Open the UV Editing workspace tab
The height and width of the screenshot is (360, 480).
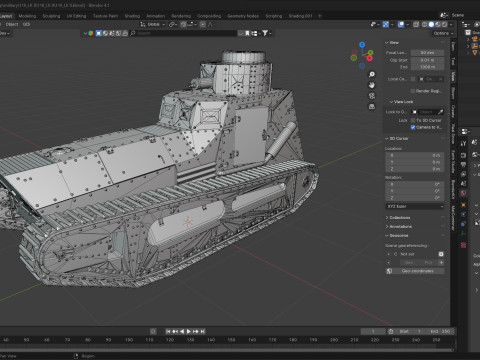pyautogui.click(x=76, y=16)
